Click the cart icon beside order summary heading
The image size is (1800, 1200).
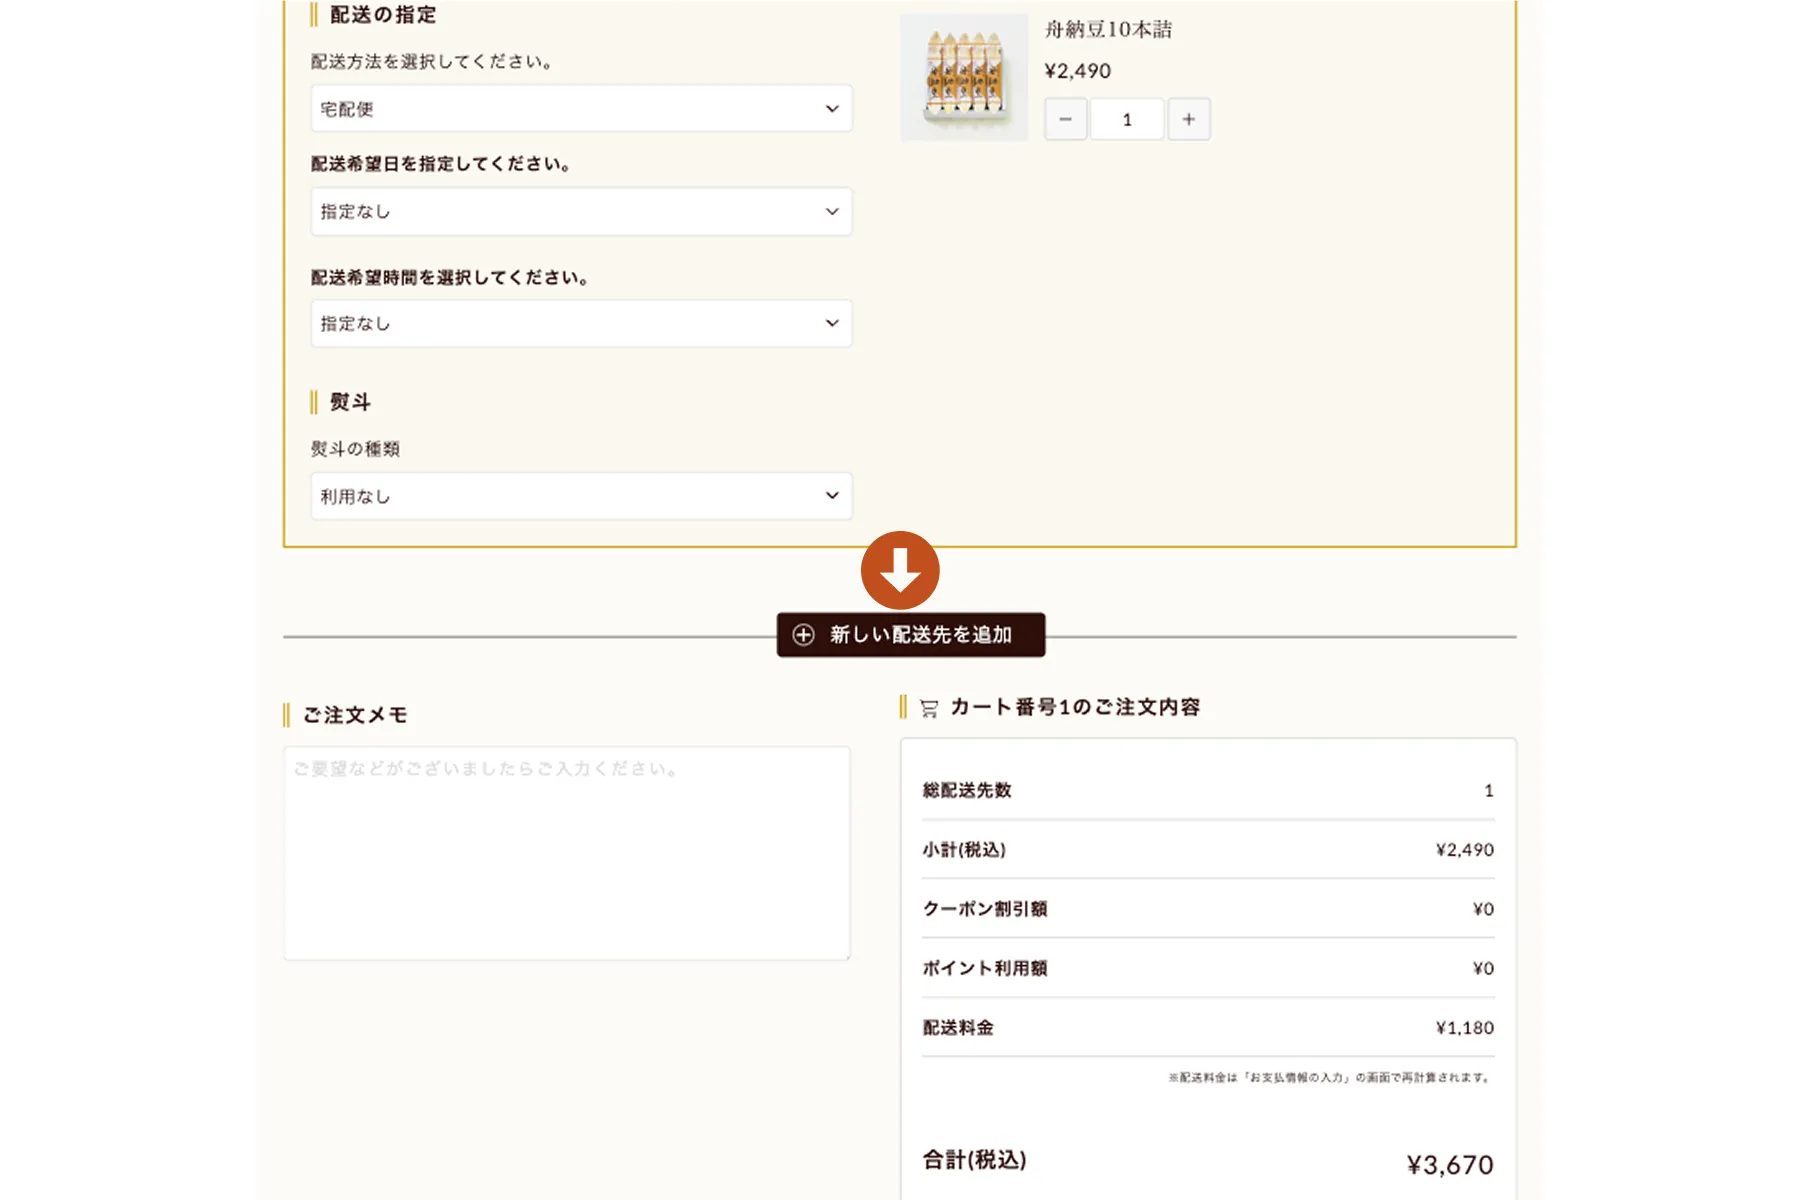929,708
